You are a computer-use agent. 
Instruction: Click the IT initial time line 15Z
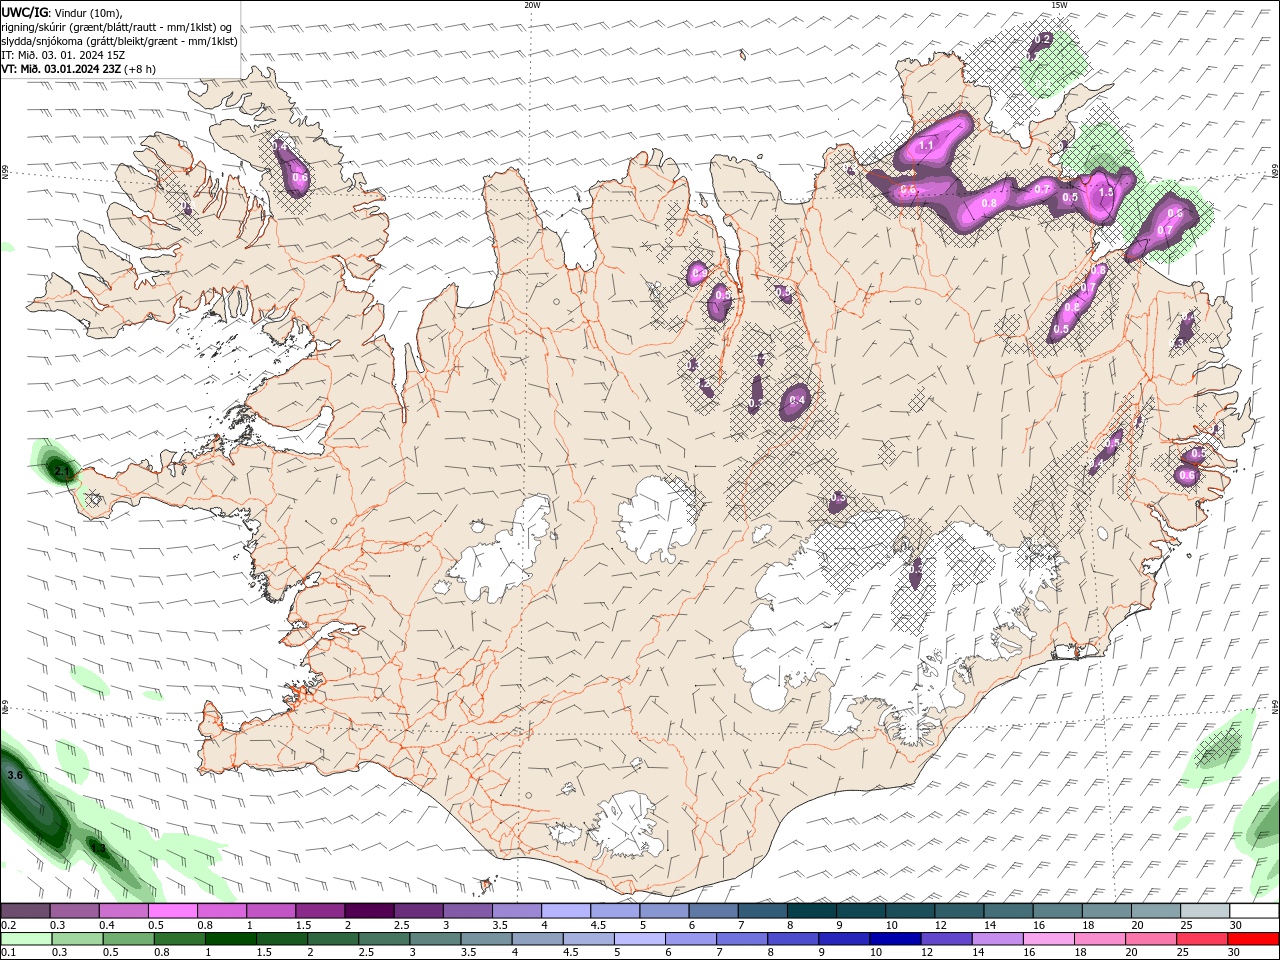tap(63, 55)
